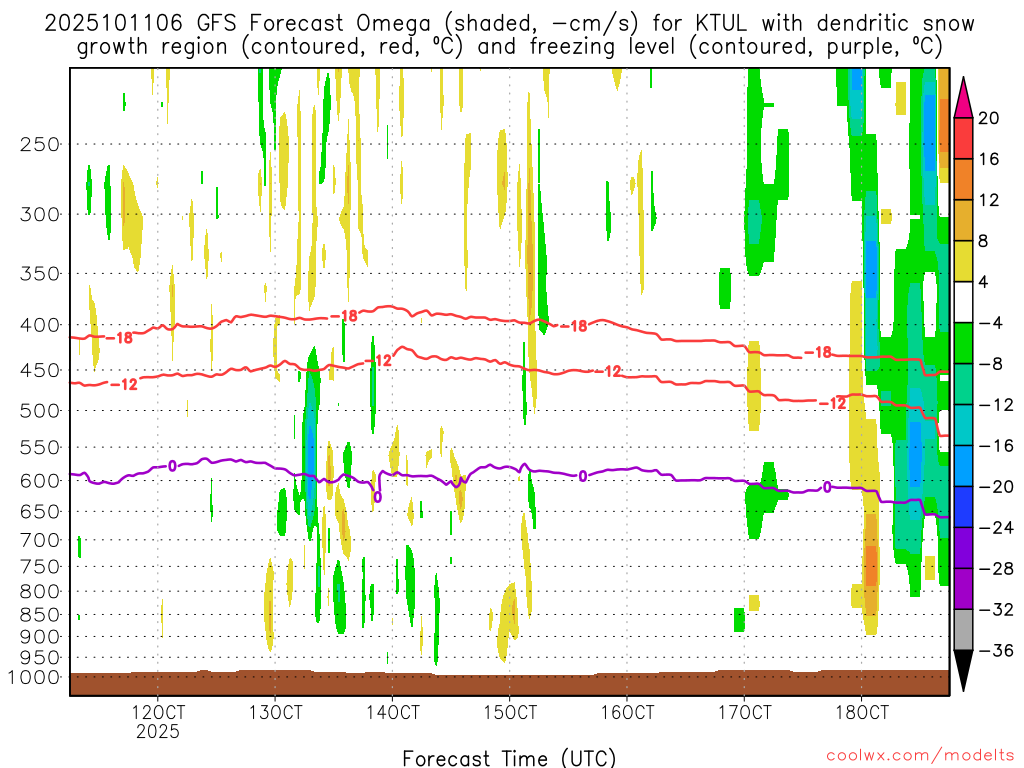Image resolution: width=1024 pixels, height=768 pixels.
Task: Click the 170CT time axis label
Action: point(744,712)
